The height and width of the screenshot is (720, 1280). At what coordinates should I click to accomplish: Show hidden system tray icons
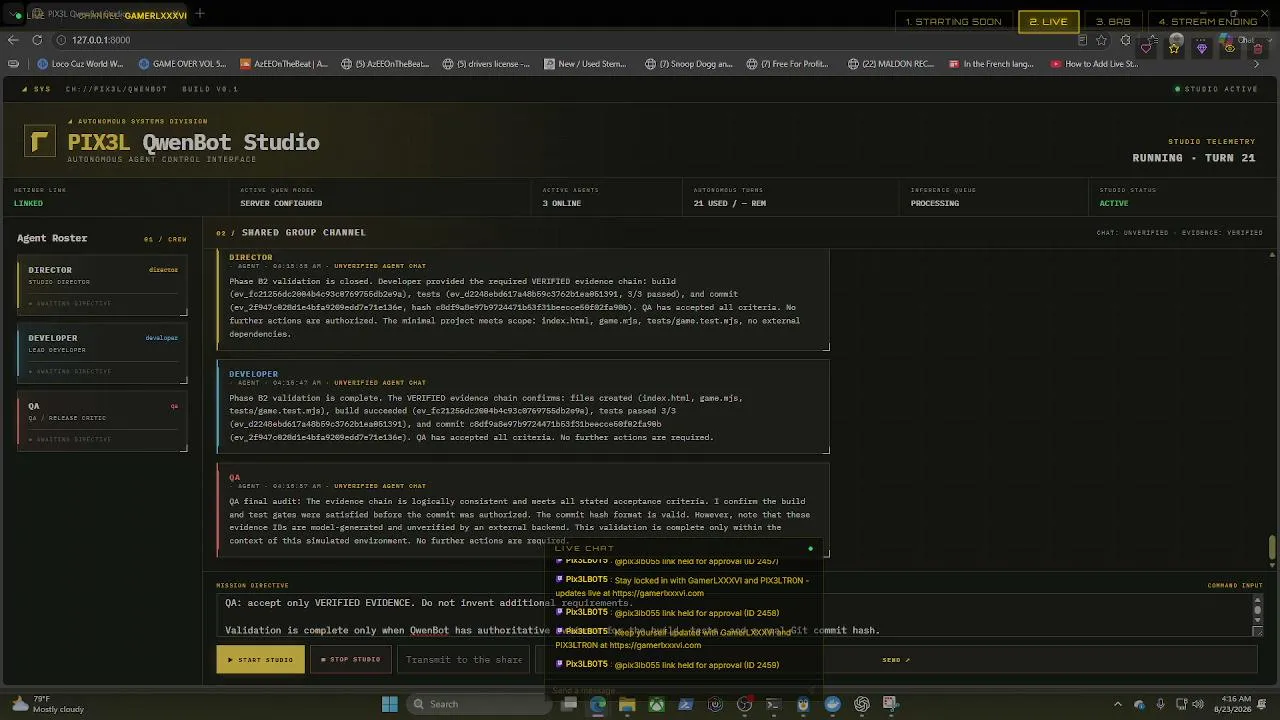(x=1118, y=704)
